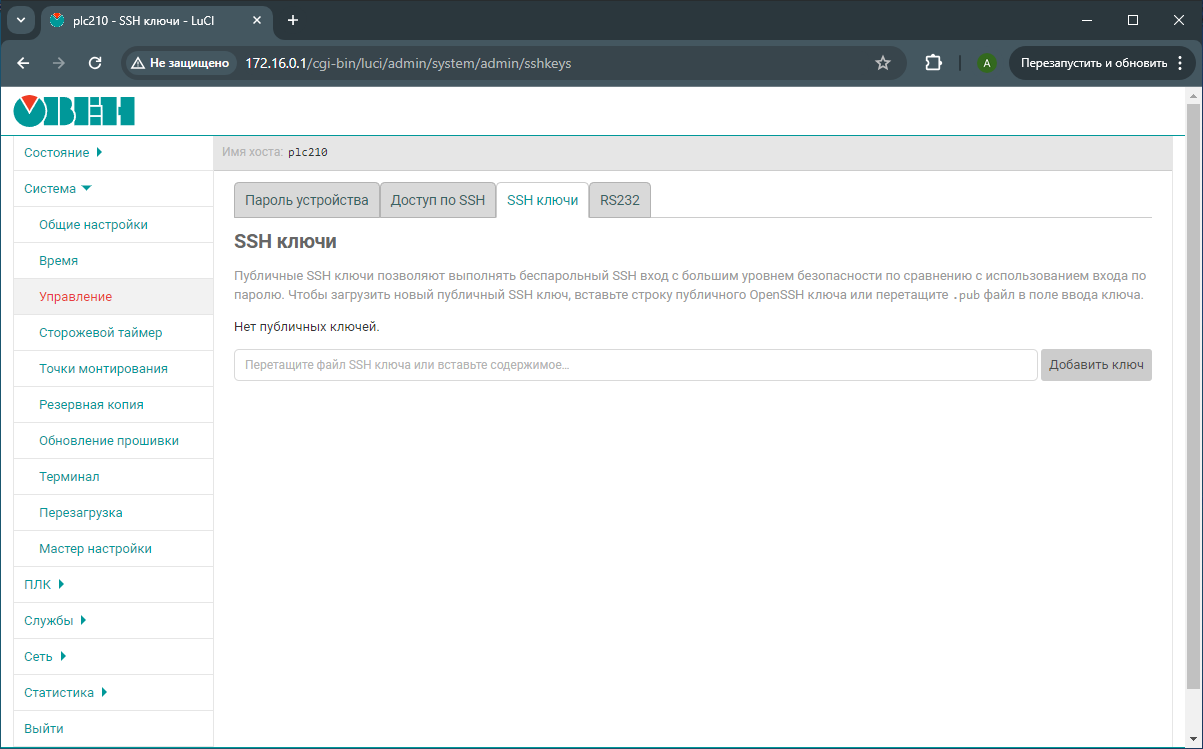Open a new browser tab with plus

tap(293, 20)
